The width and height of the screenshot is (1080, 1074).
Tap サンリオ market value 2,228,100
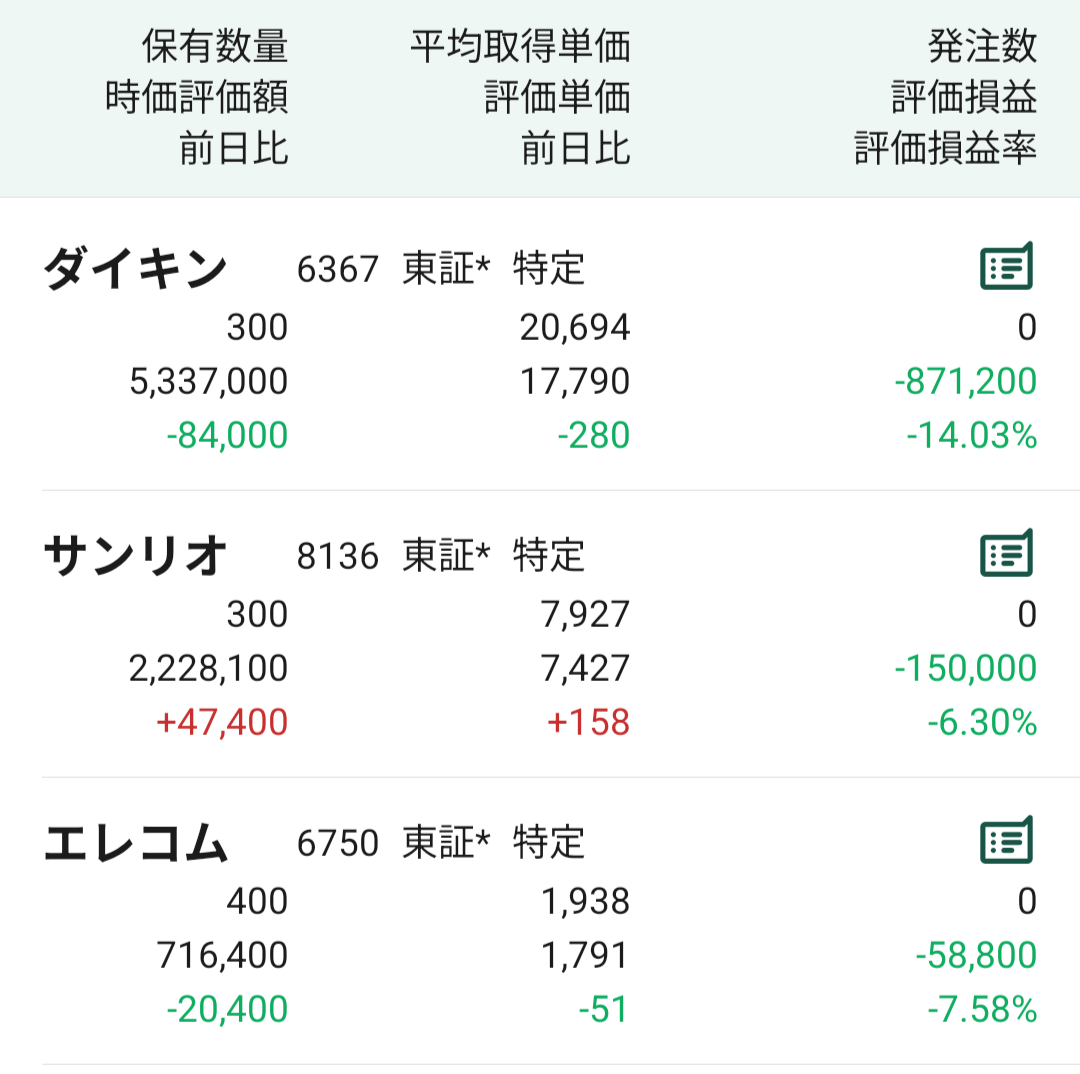[208, 668]
